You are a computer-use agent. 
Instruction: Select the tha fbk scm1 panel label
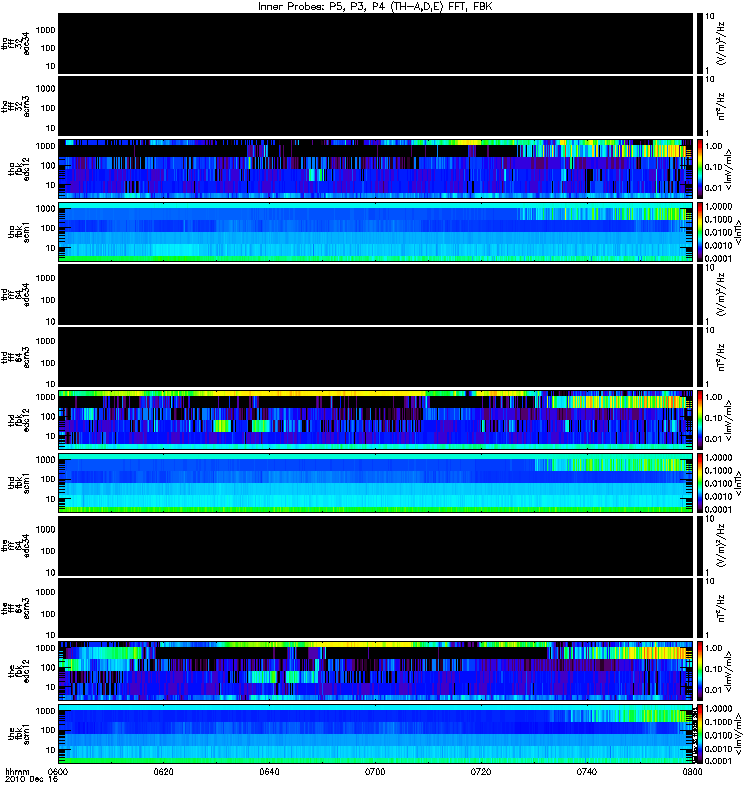pyautogui.click(x=19, y=232)
